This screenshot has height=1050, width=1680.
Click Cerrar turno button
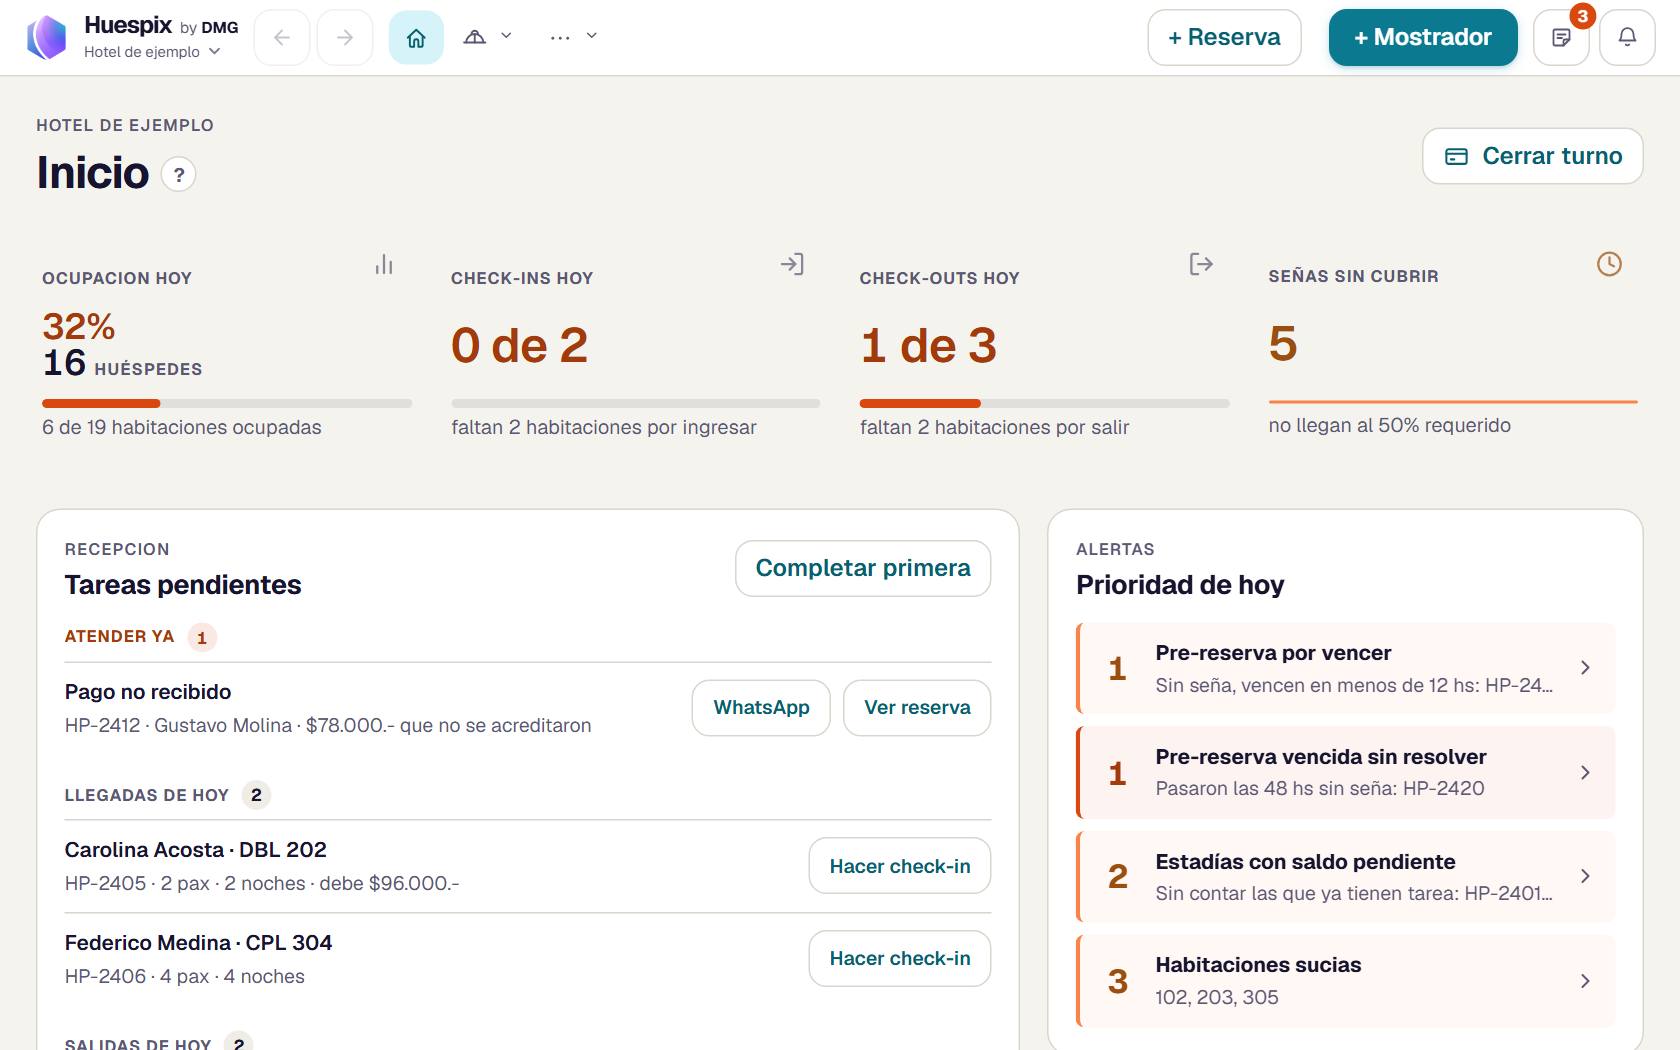click(x=1532, y=156)
